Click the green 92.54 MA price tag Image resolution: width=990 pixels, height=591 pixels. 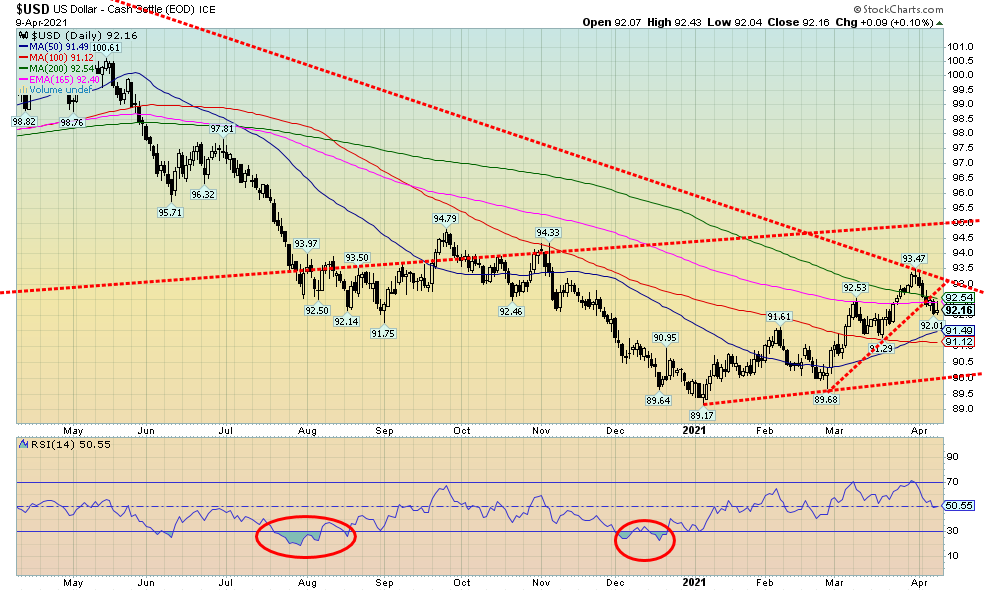coord(958,298)
